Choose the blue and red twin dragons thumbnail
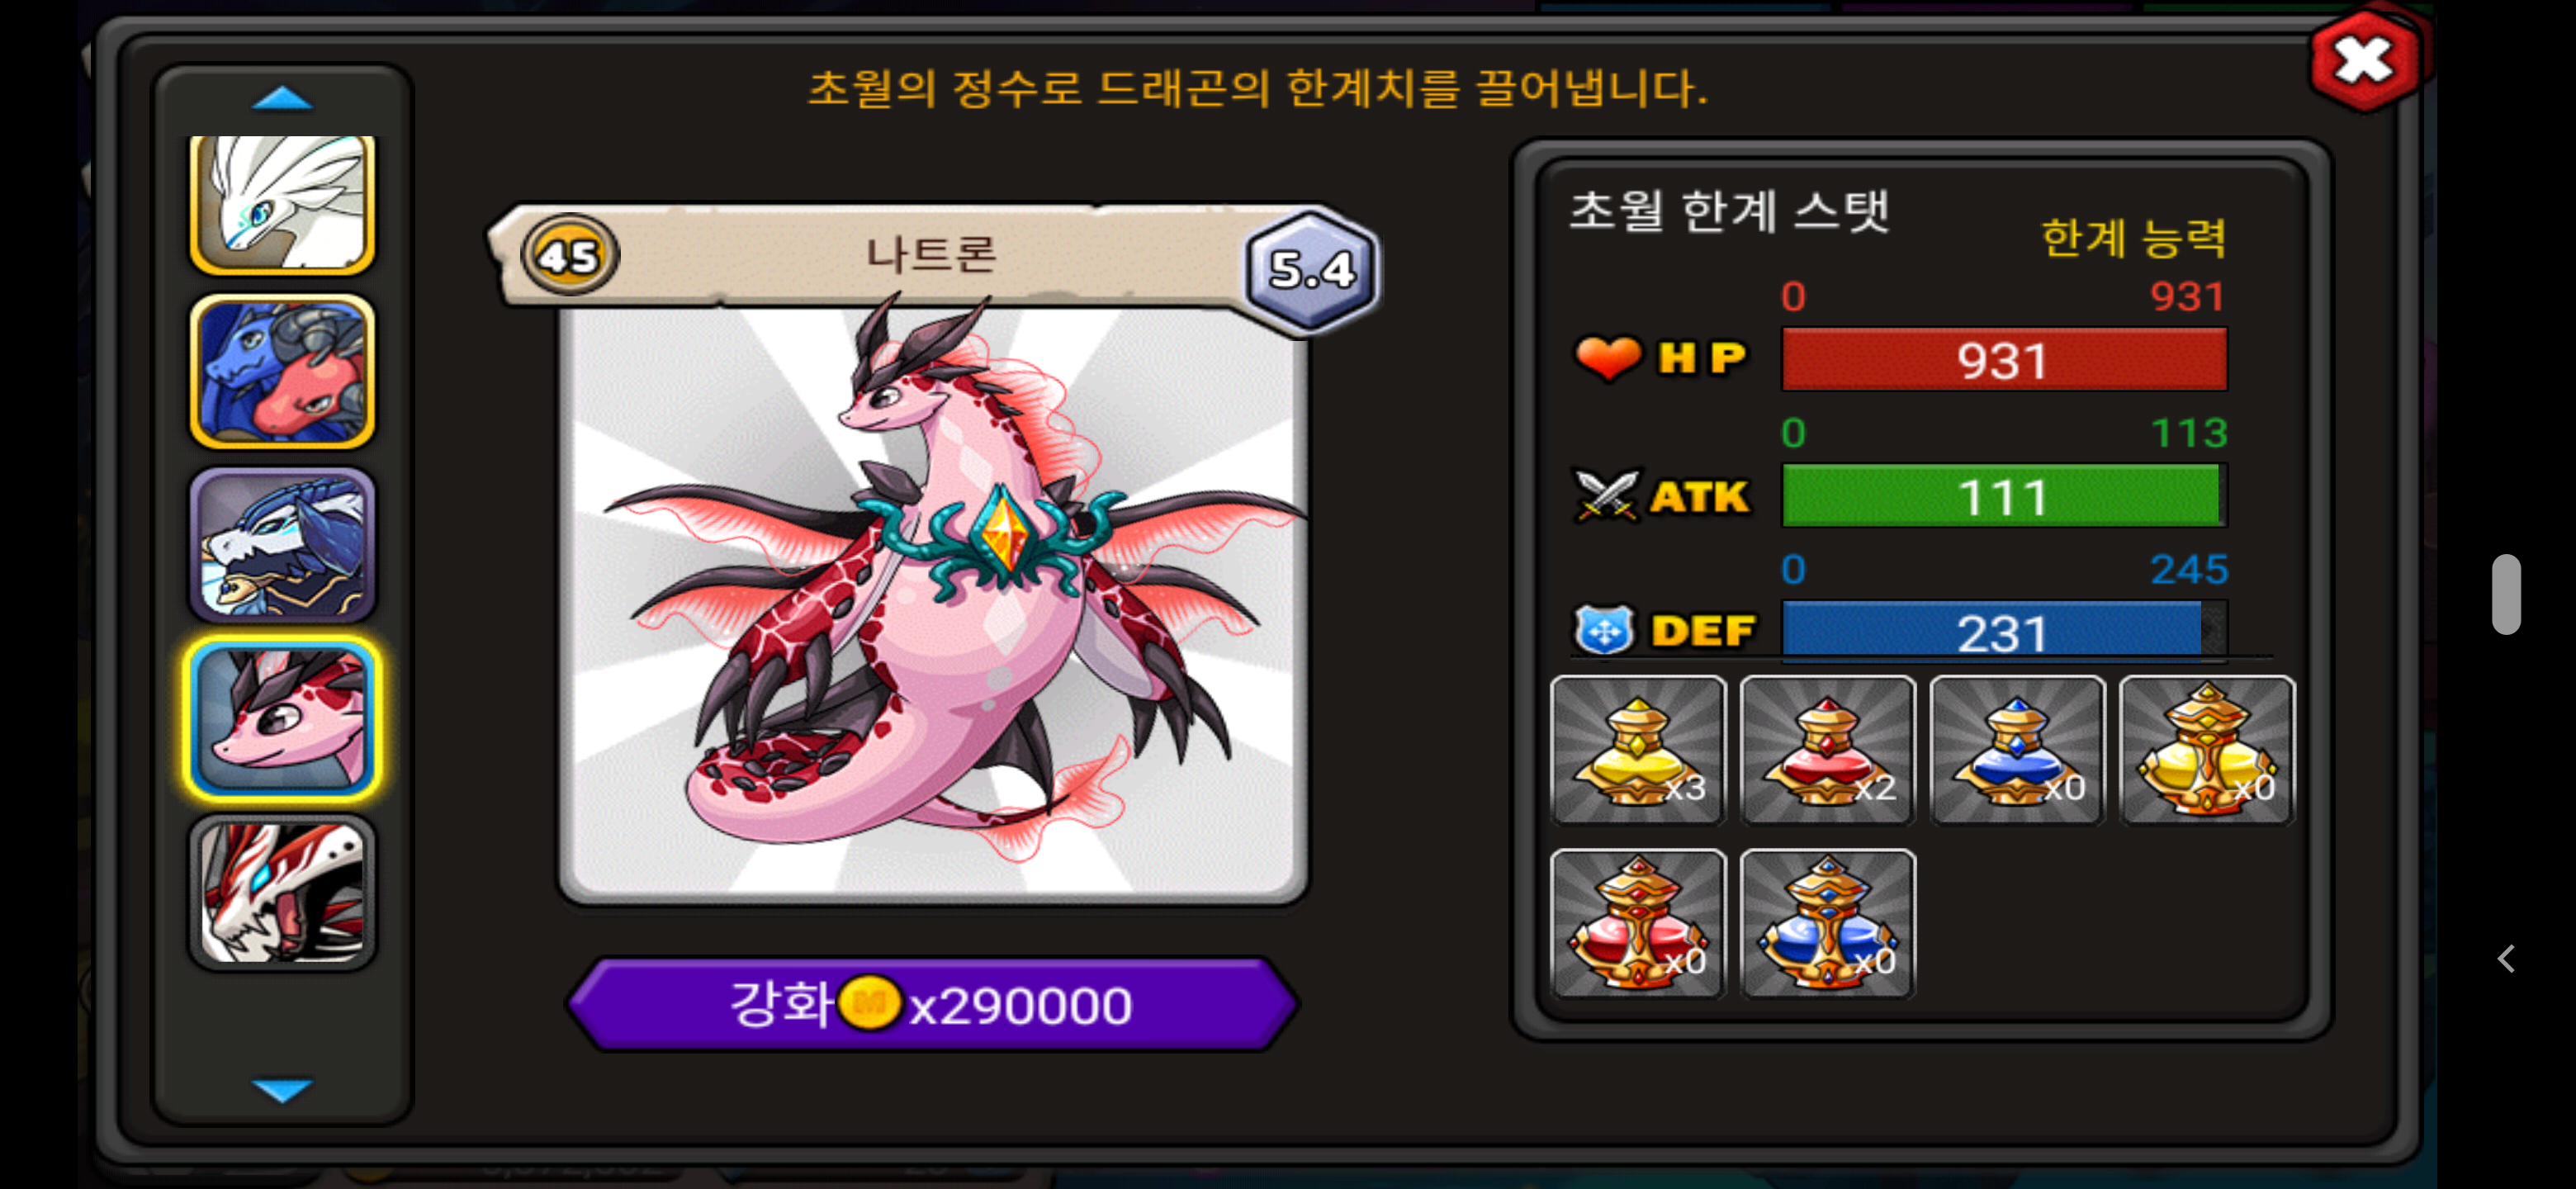 [283, 372]
